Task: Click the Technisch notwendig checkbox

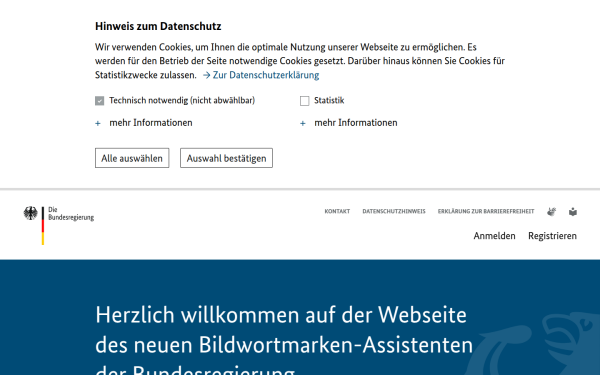Action: tap(99, 101)
